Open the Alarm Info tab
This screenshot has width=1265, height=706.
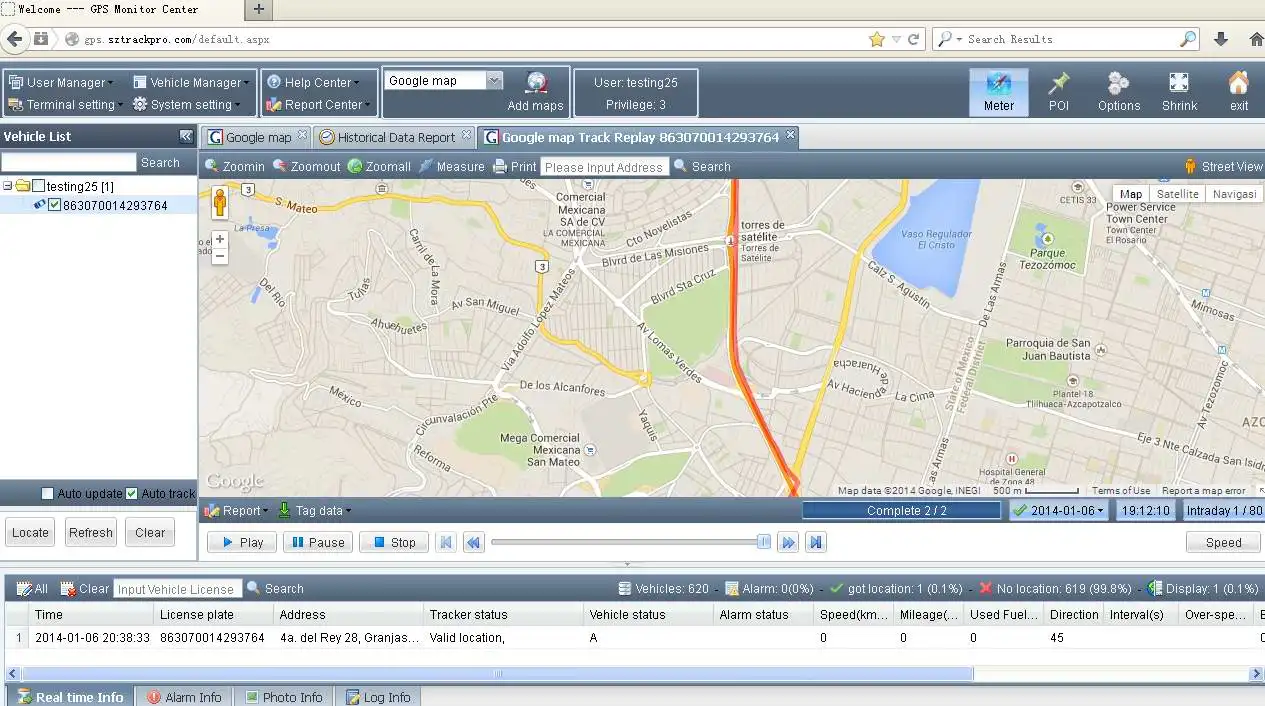coord(184,697)
